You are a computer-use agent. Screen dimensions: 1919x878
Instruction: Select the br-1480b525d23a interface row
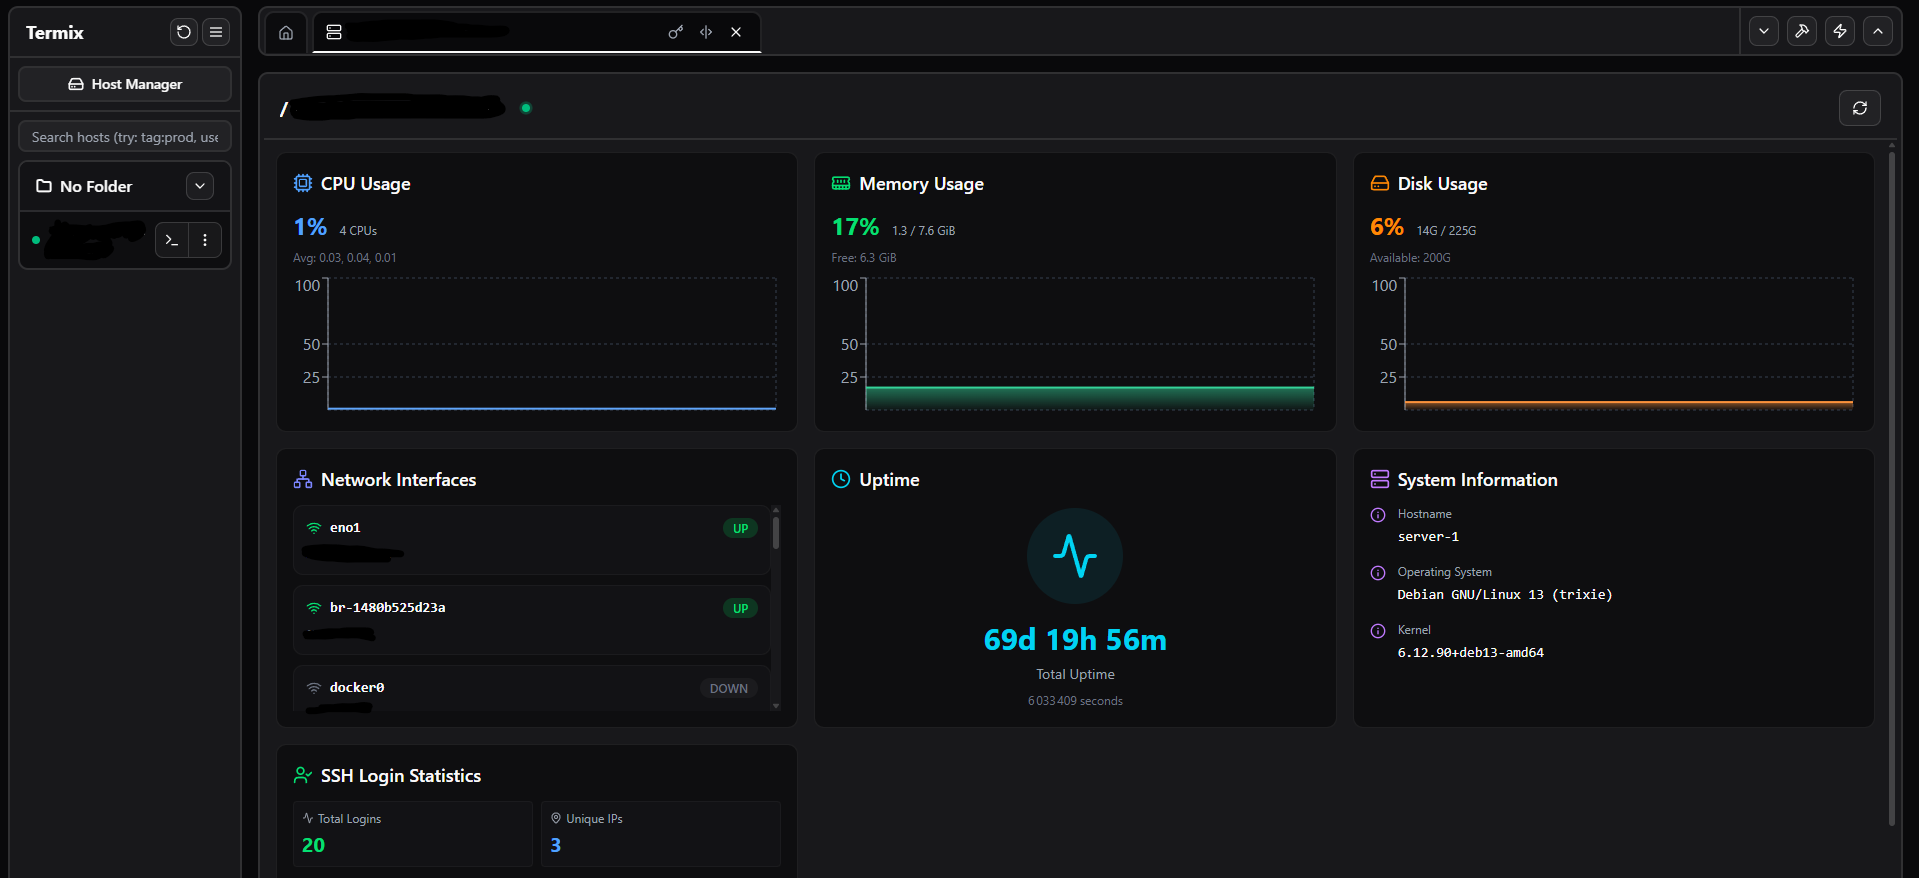point(531,620)
